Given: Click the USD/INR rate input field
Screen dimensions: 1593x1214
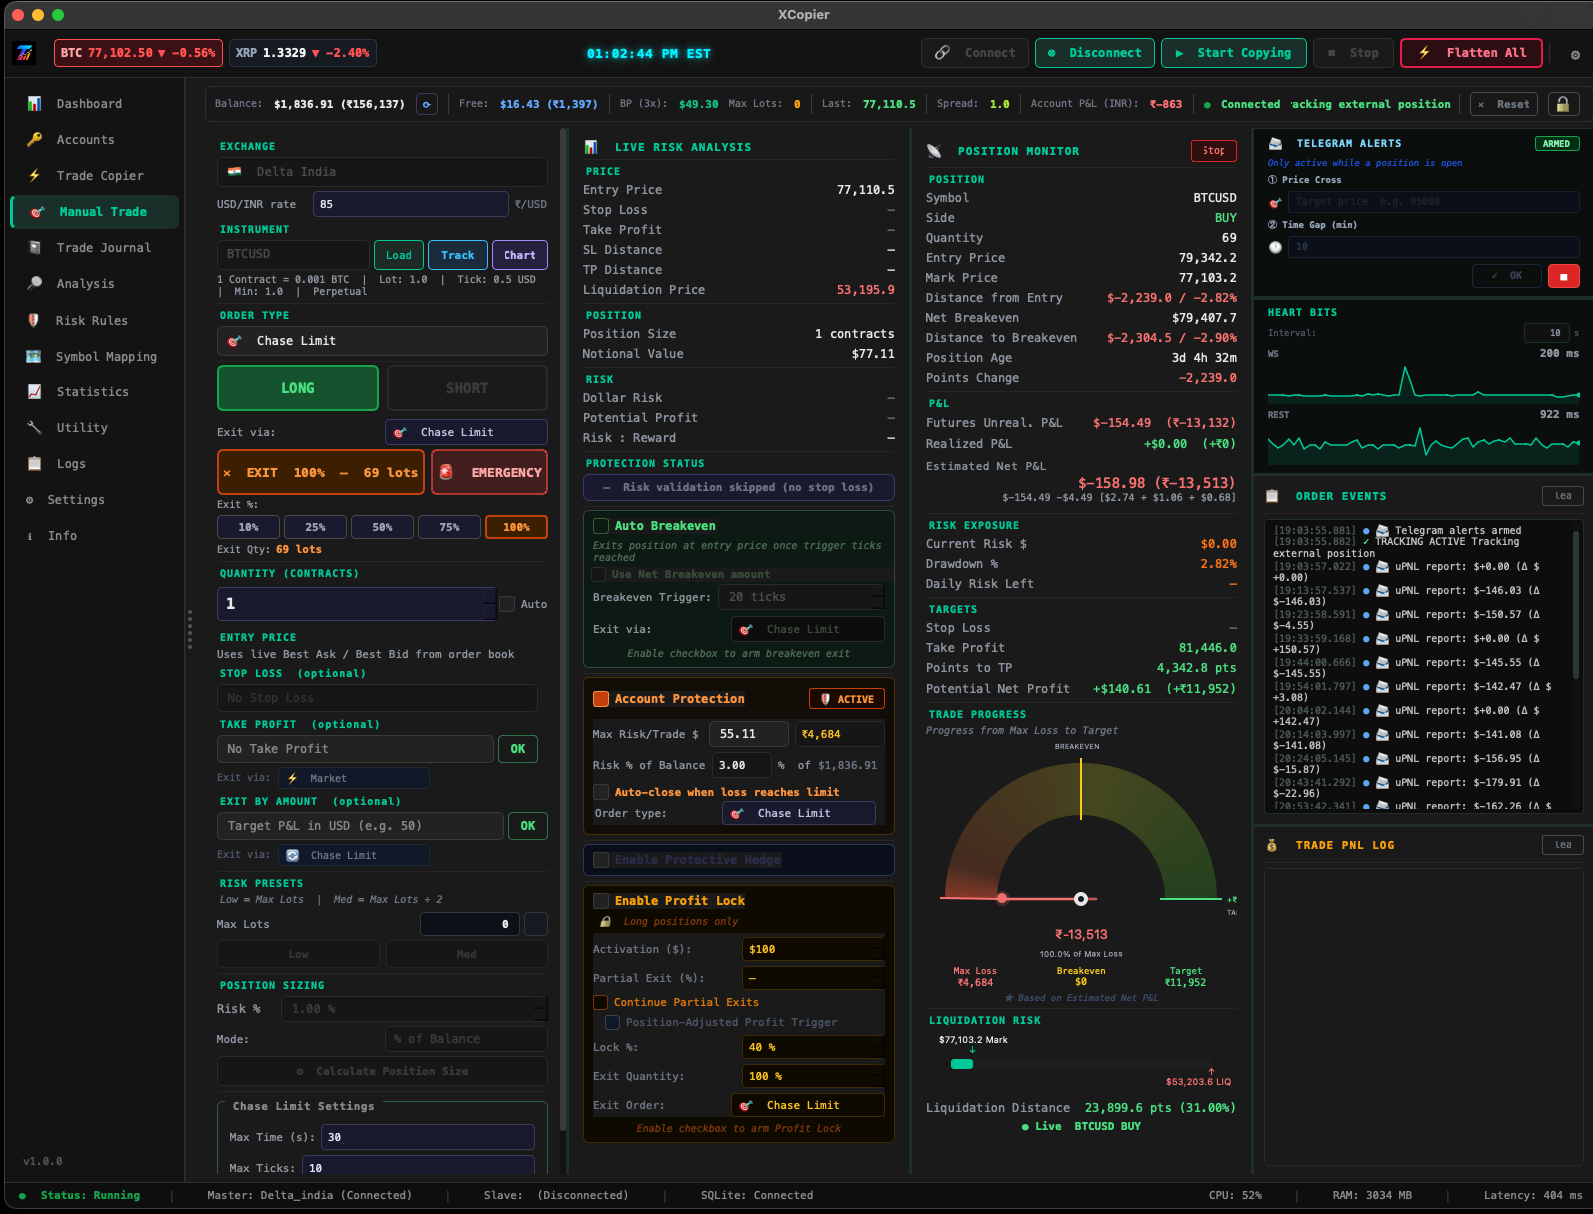Looking at the screenshot, I should click(x=411, y=204).
